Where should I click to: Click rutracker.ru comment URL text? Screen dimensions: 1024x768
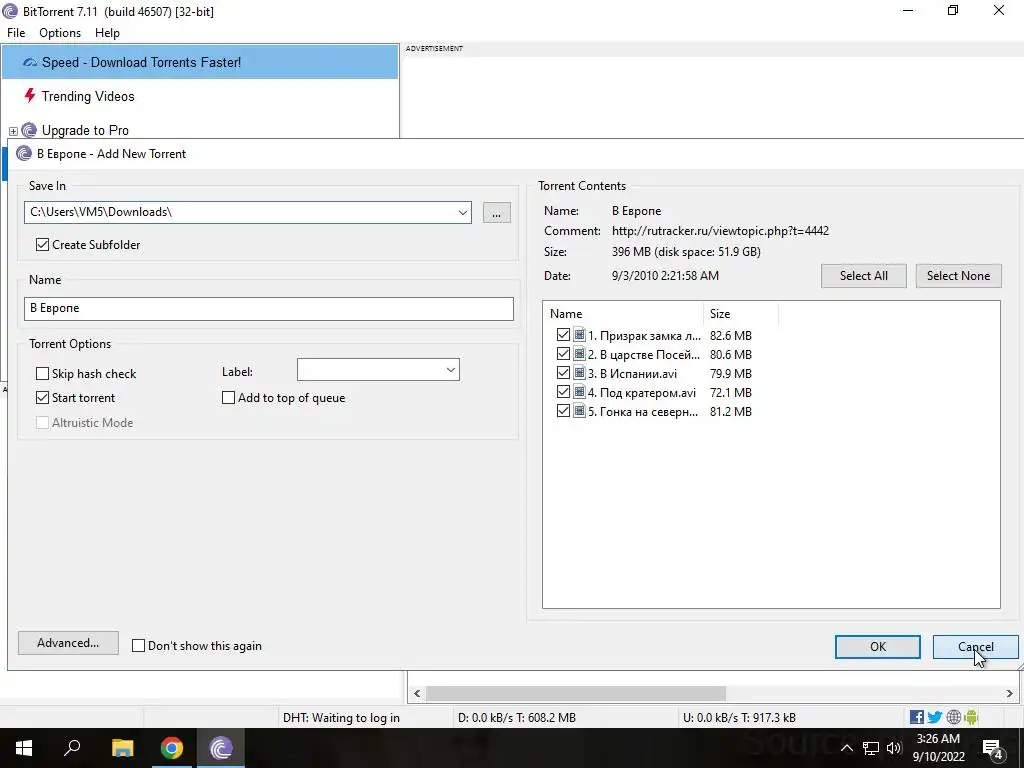coord(720,231)
